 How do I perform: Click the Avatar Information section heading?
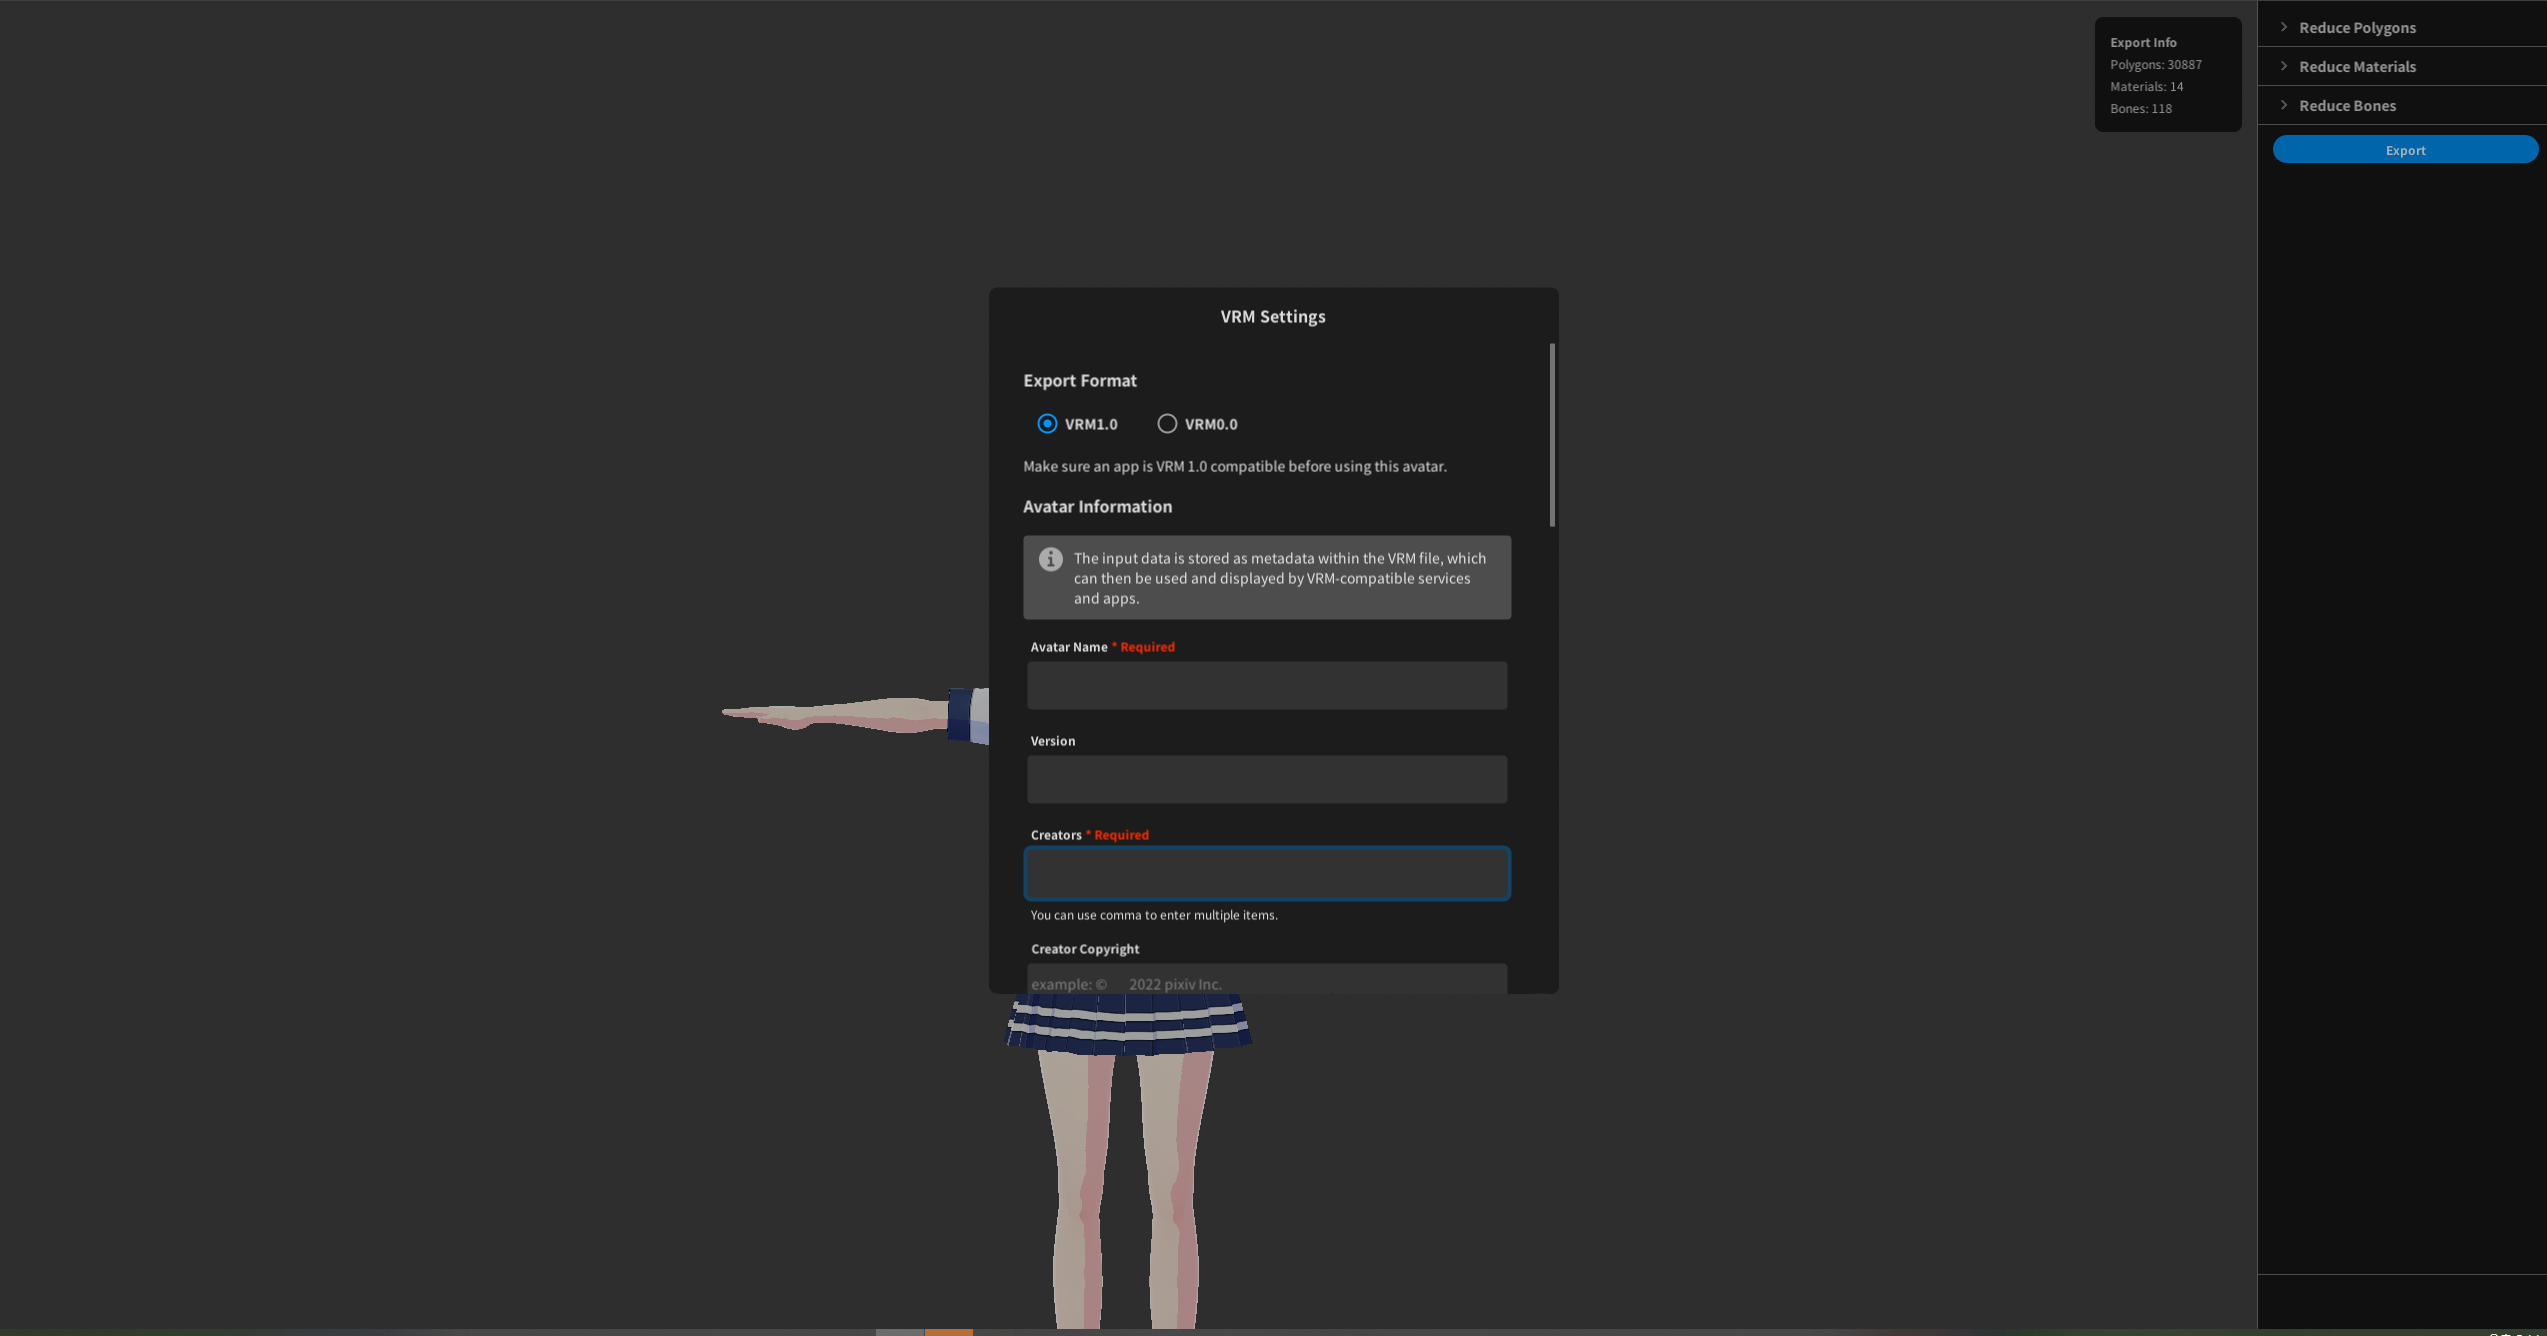[x=1097, y=506]
